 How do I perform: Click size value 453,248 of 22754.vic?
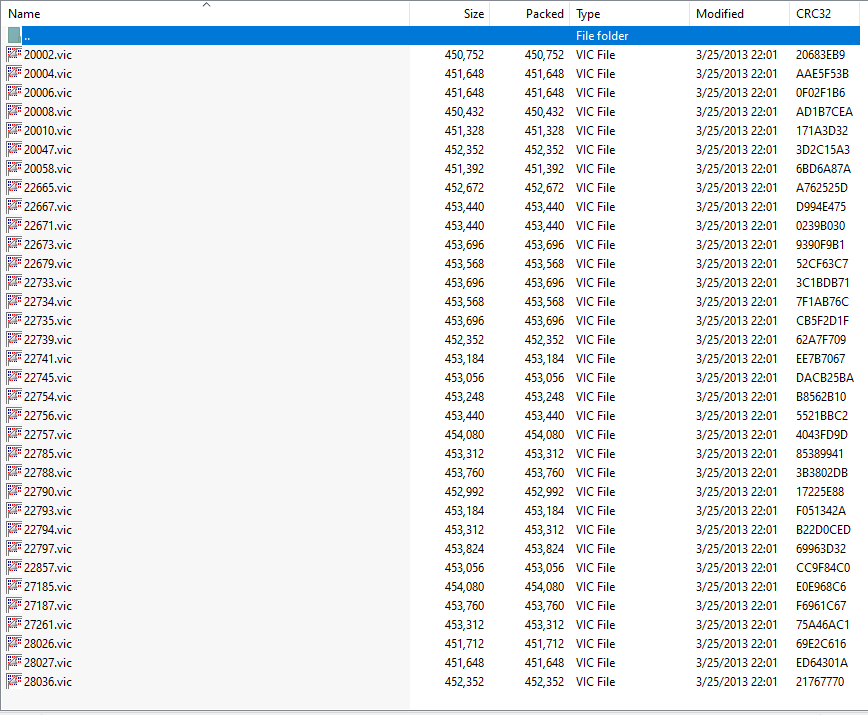464,396
